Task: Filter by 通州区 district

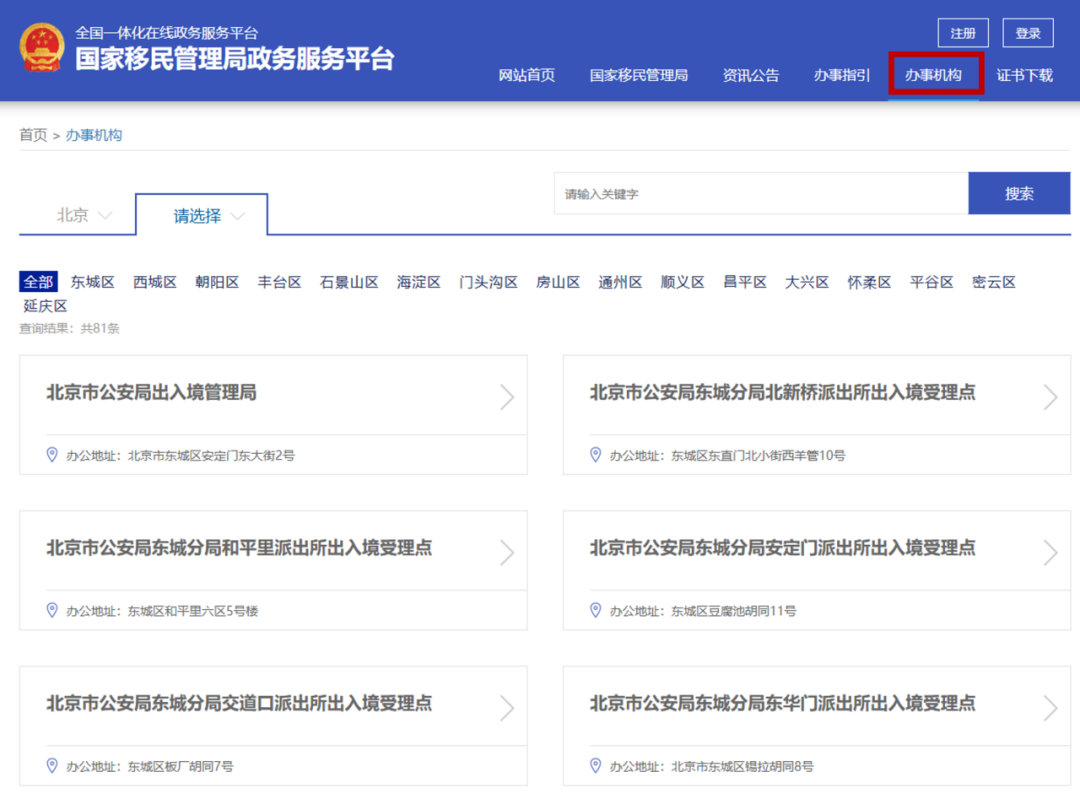Action: pyautogui.click(x=620, y=282)
